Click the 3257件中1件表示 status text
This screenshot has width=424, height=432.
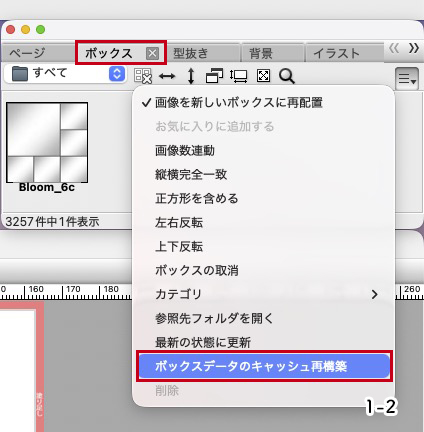tap(52, 222)
